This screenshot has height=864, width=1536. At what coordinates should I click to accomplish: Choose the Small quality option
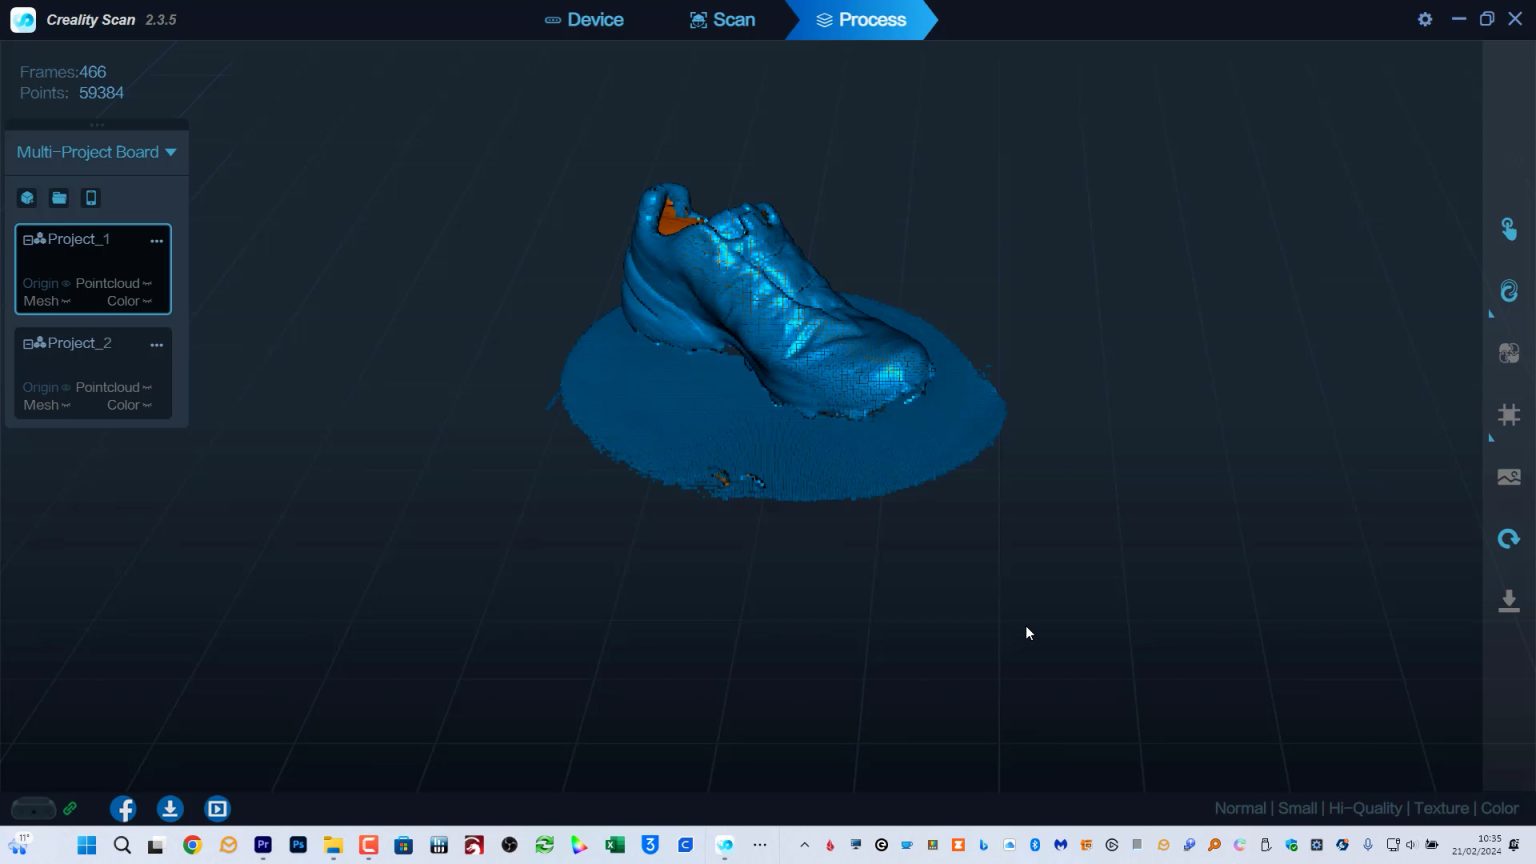(x=1297, y=808)
